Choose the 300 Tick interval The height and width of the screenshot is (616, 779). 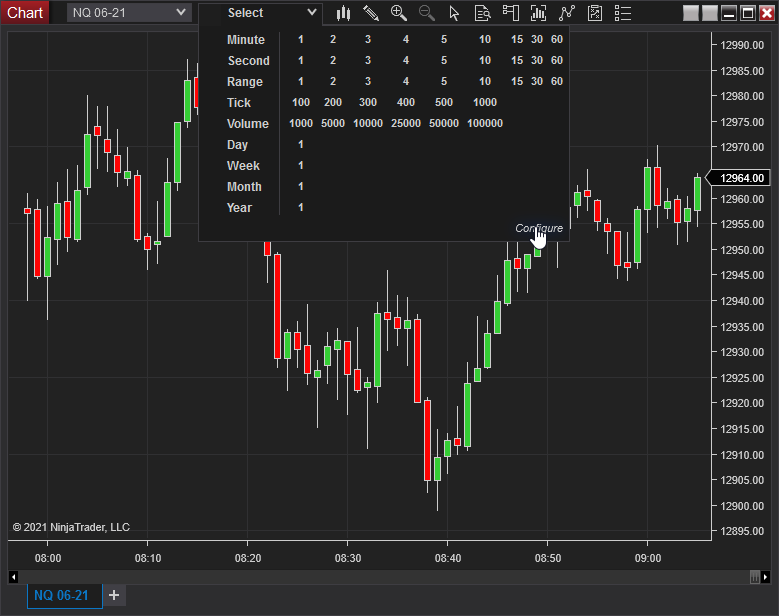(368, 102)
